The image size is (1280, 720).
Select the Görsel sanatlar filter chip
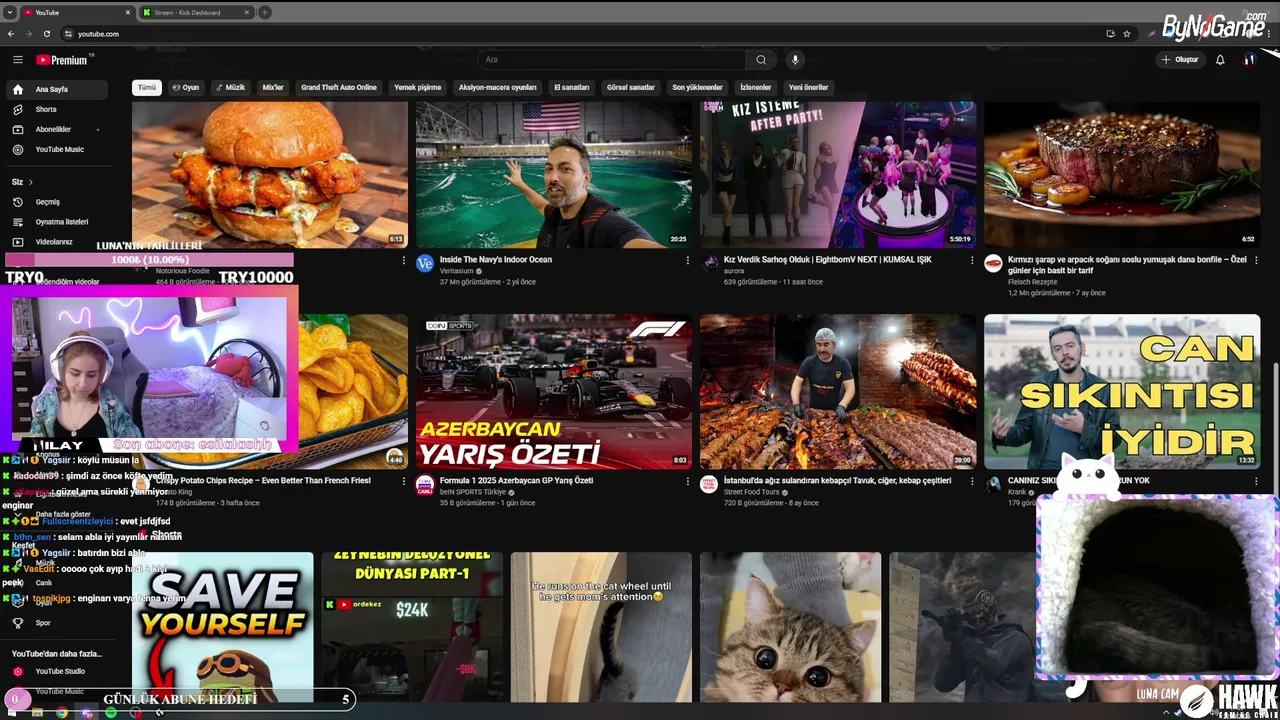tap(631, 87)
